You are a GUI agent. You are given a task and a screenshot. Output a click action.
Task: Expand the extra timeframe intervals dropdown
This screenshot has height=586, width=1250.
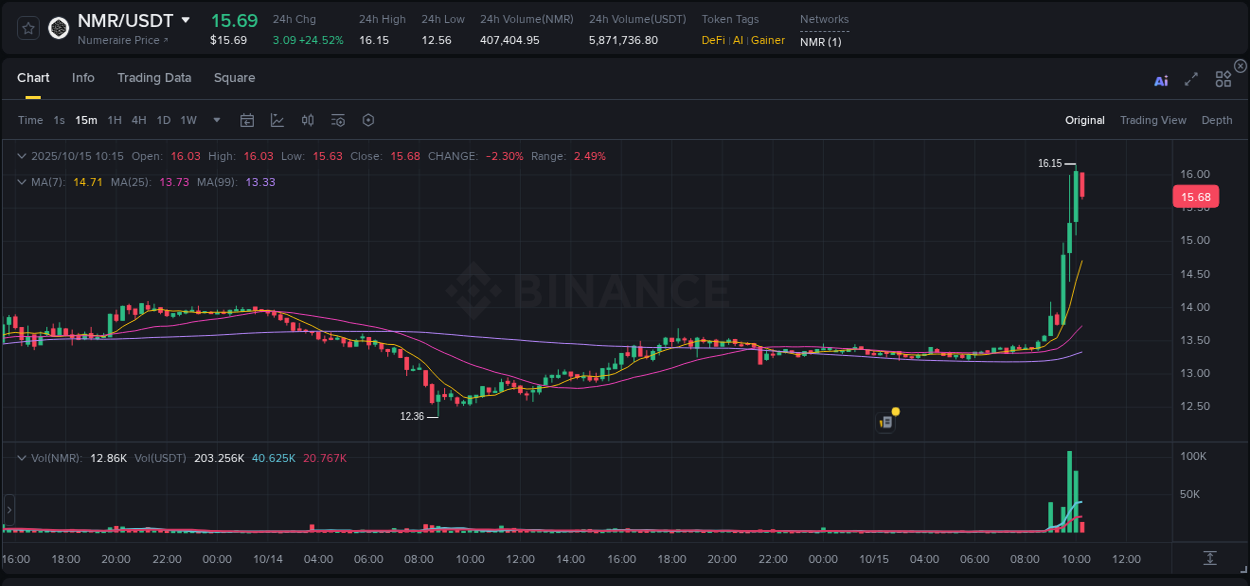pos(215,120)
